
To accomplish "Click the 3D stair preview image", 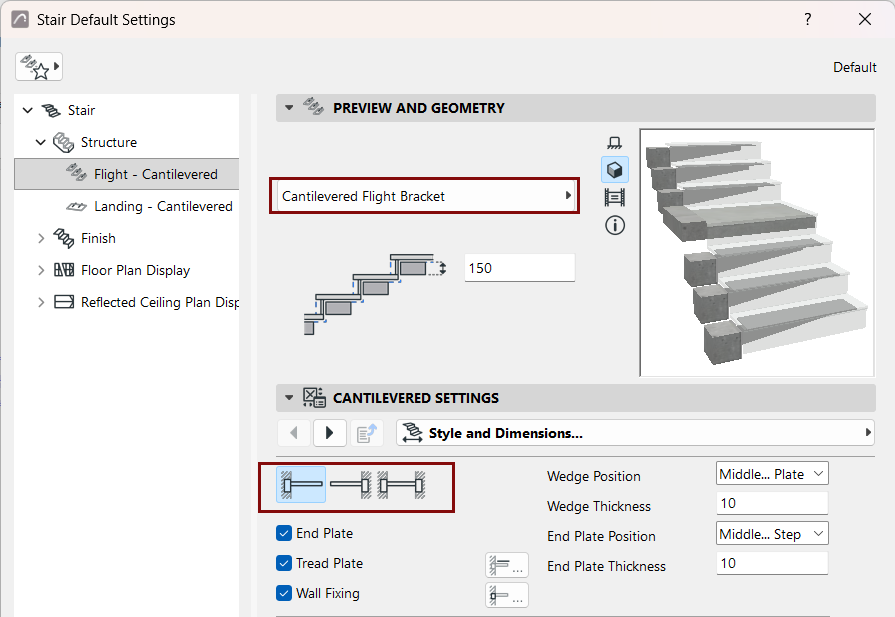I will [x=757, y=252].
